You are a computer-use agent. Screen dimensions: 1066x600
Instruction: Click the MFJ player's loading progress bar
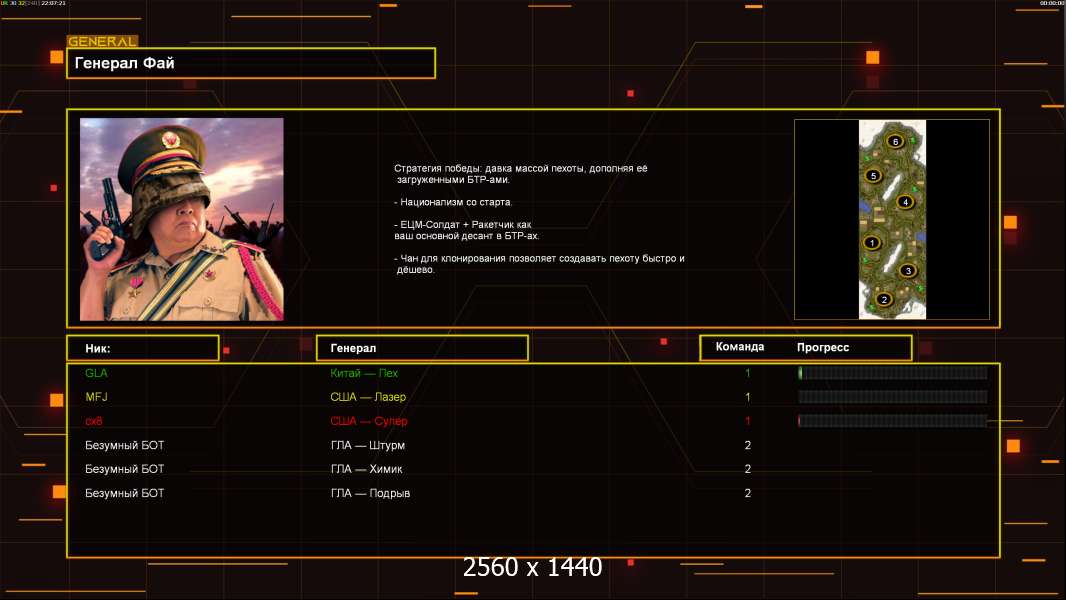[892, 397]
